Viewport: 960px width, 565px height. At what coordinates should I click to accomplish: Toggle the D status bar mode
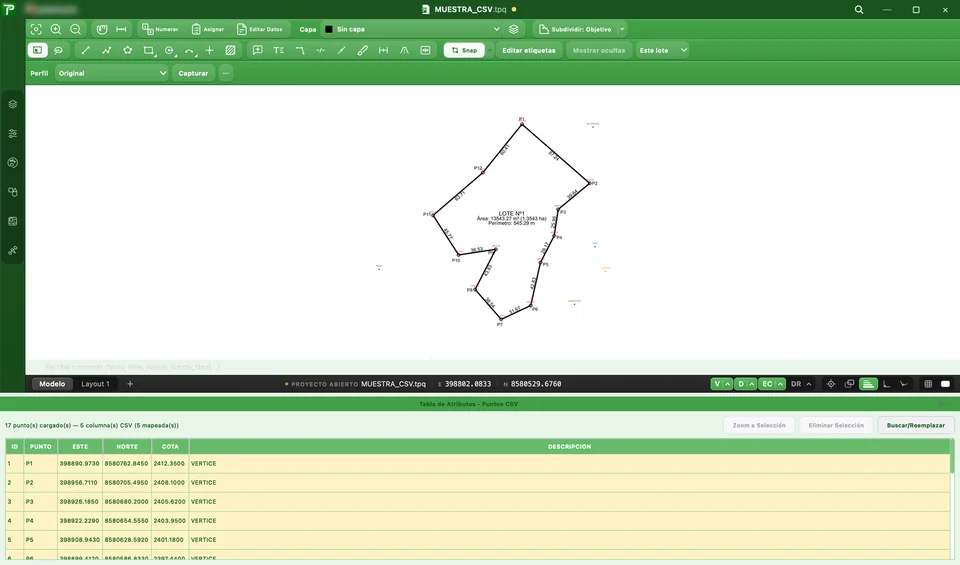pos(741,384)
